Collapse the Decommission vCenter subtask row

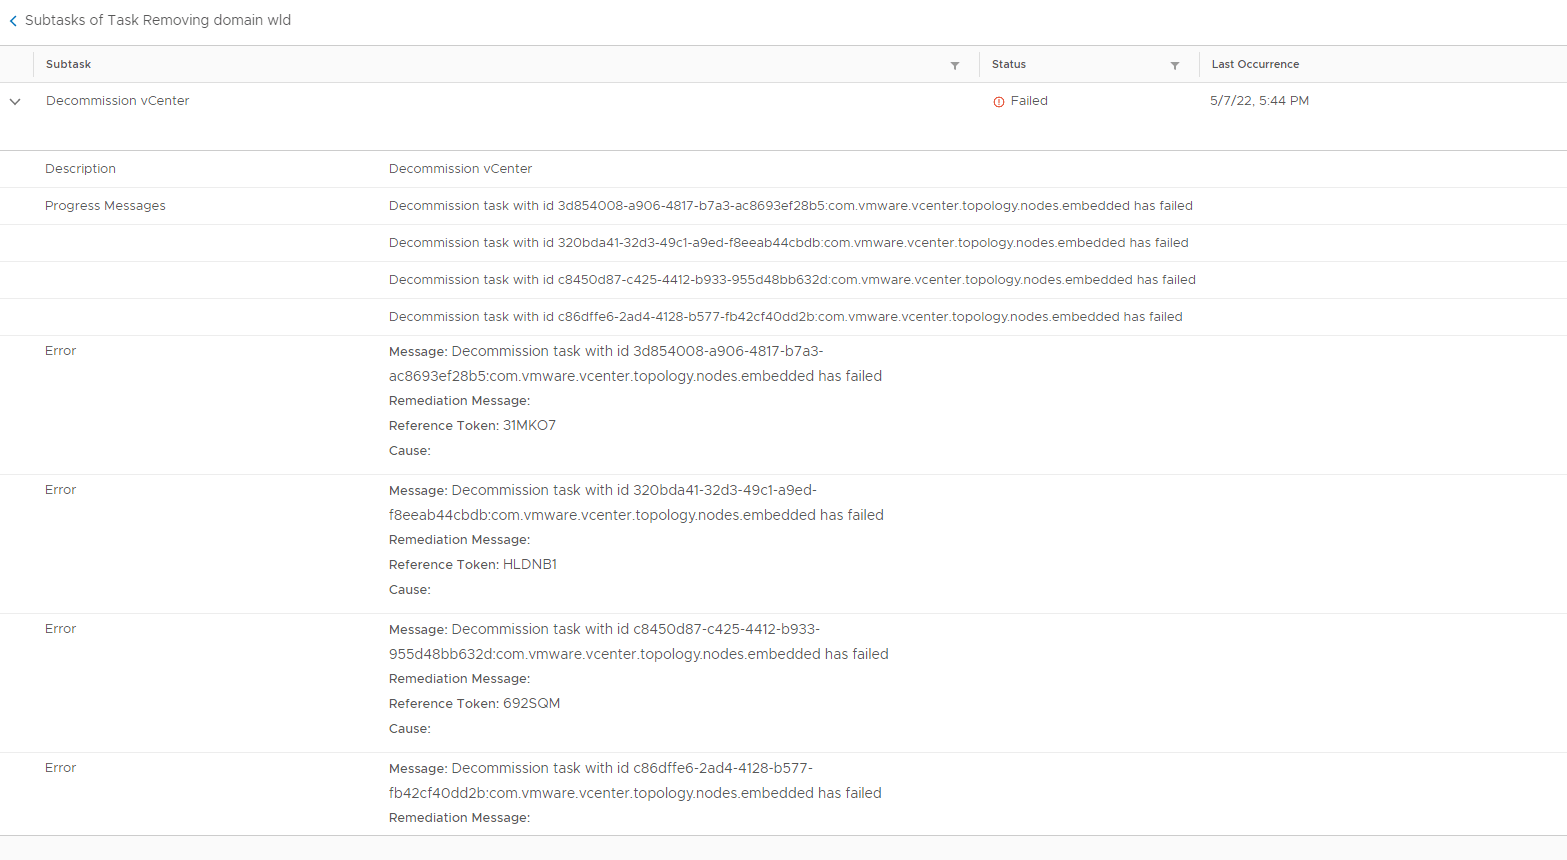coord(15,102)
